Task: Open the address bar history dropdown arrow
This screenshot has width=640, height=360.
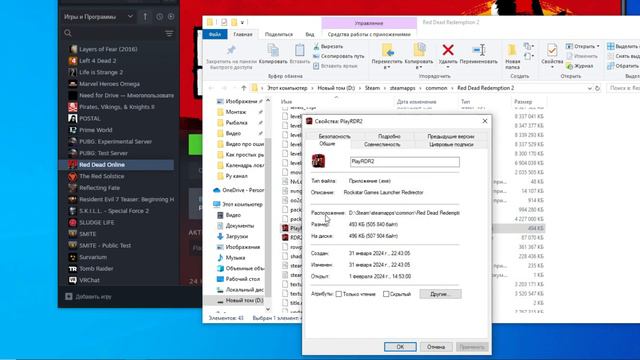Action: [x=589, y=88]
